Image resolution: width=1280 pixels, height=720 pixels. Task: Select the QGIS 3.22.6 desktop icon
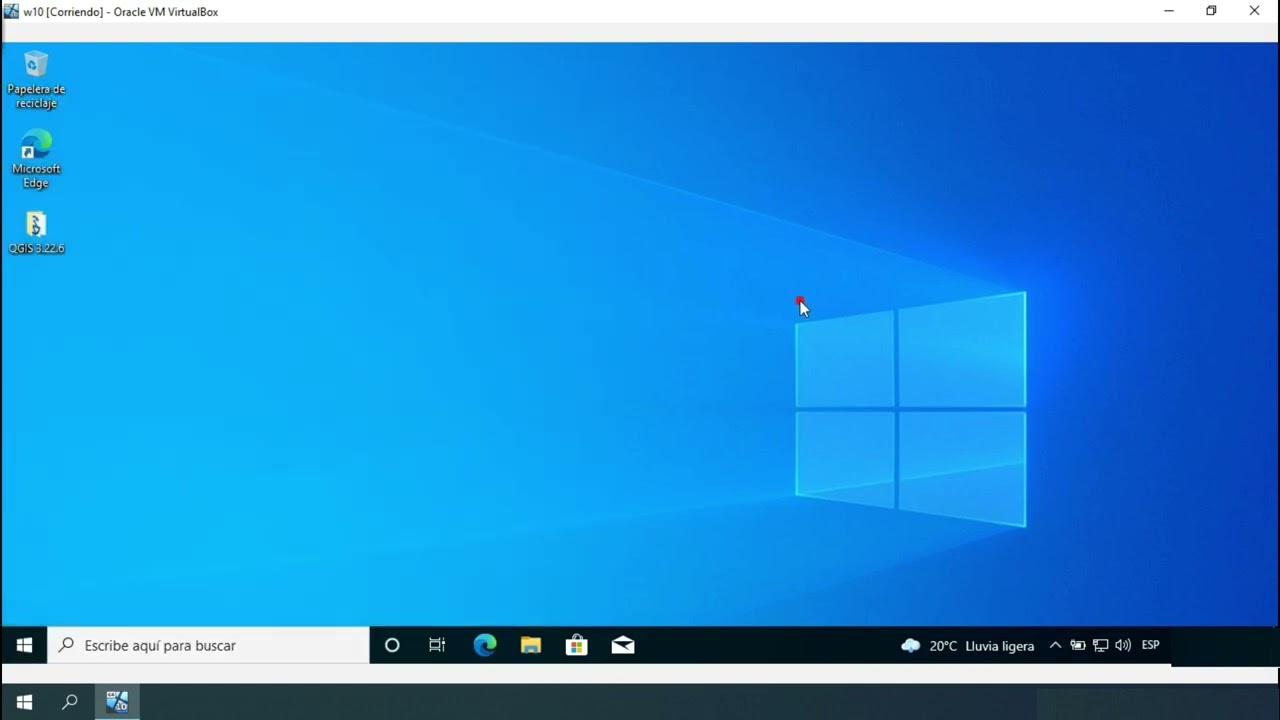point(36,232)
